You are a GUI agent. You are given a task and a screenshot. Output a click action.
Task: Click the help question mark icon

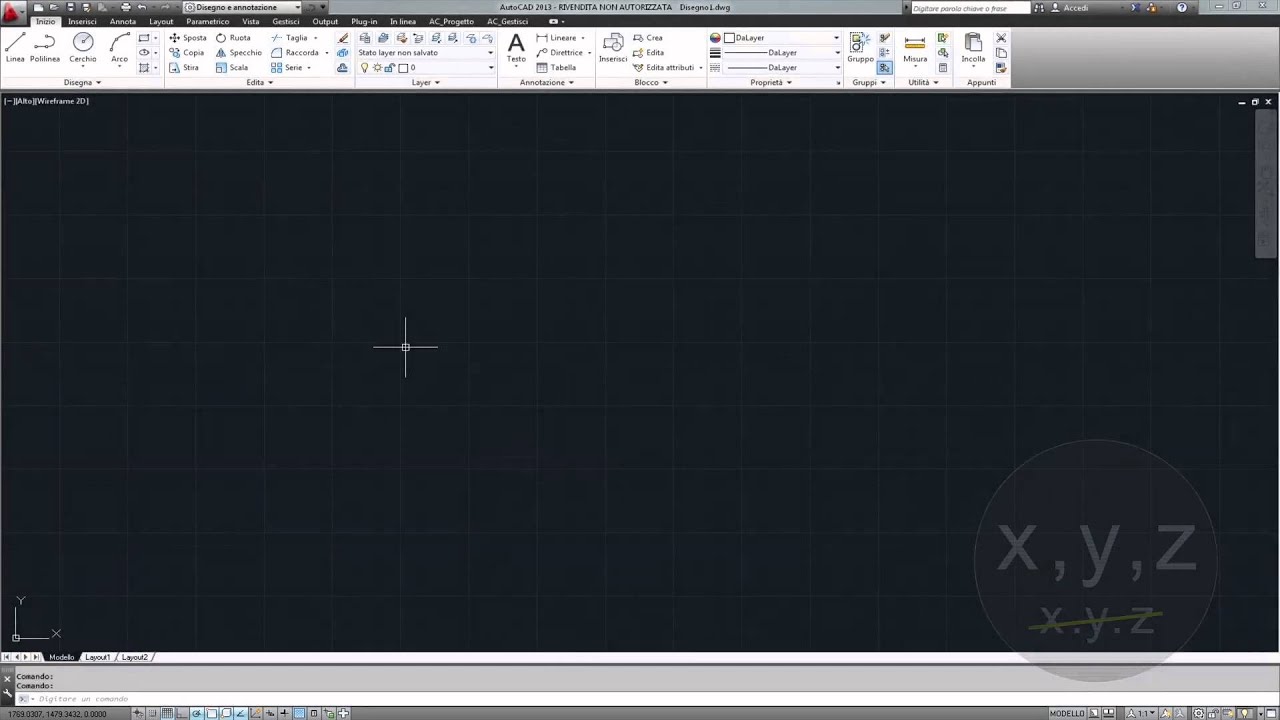click(1182, 7)
